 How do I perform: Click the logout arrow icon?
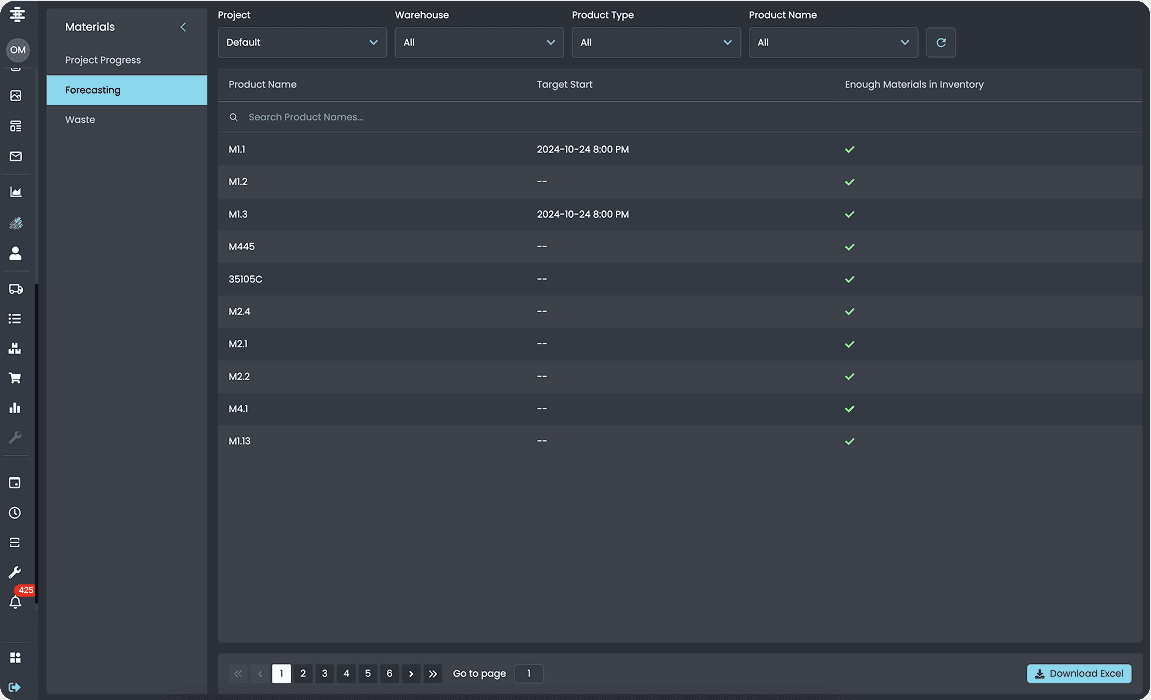click(15, 687)
